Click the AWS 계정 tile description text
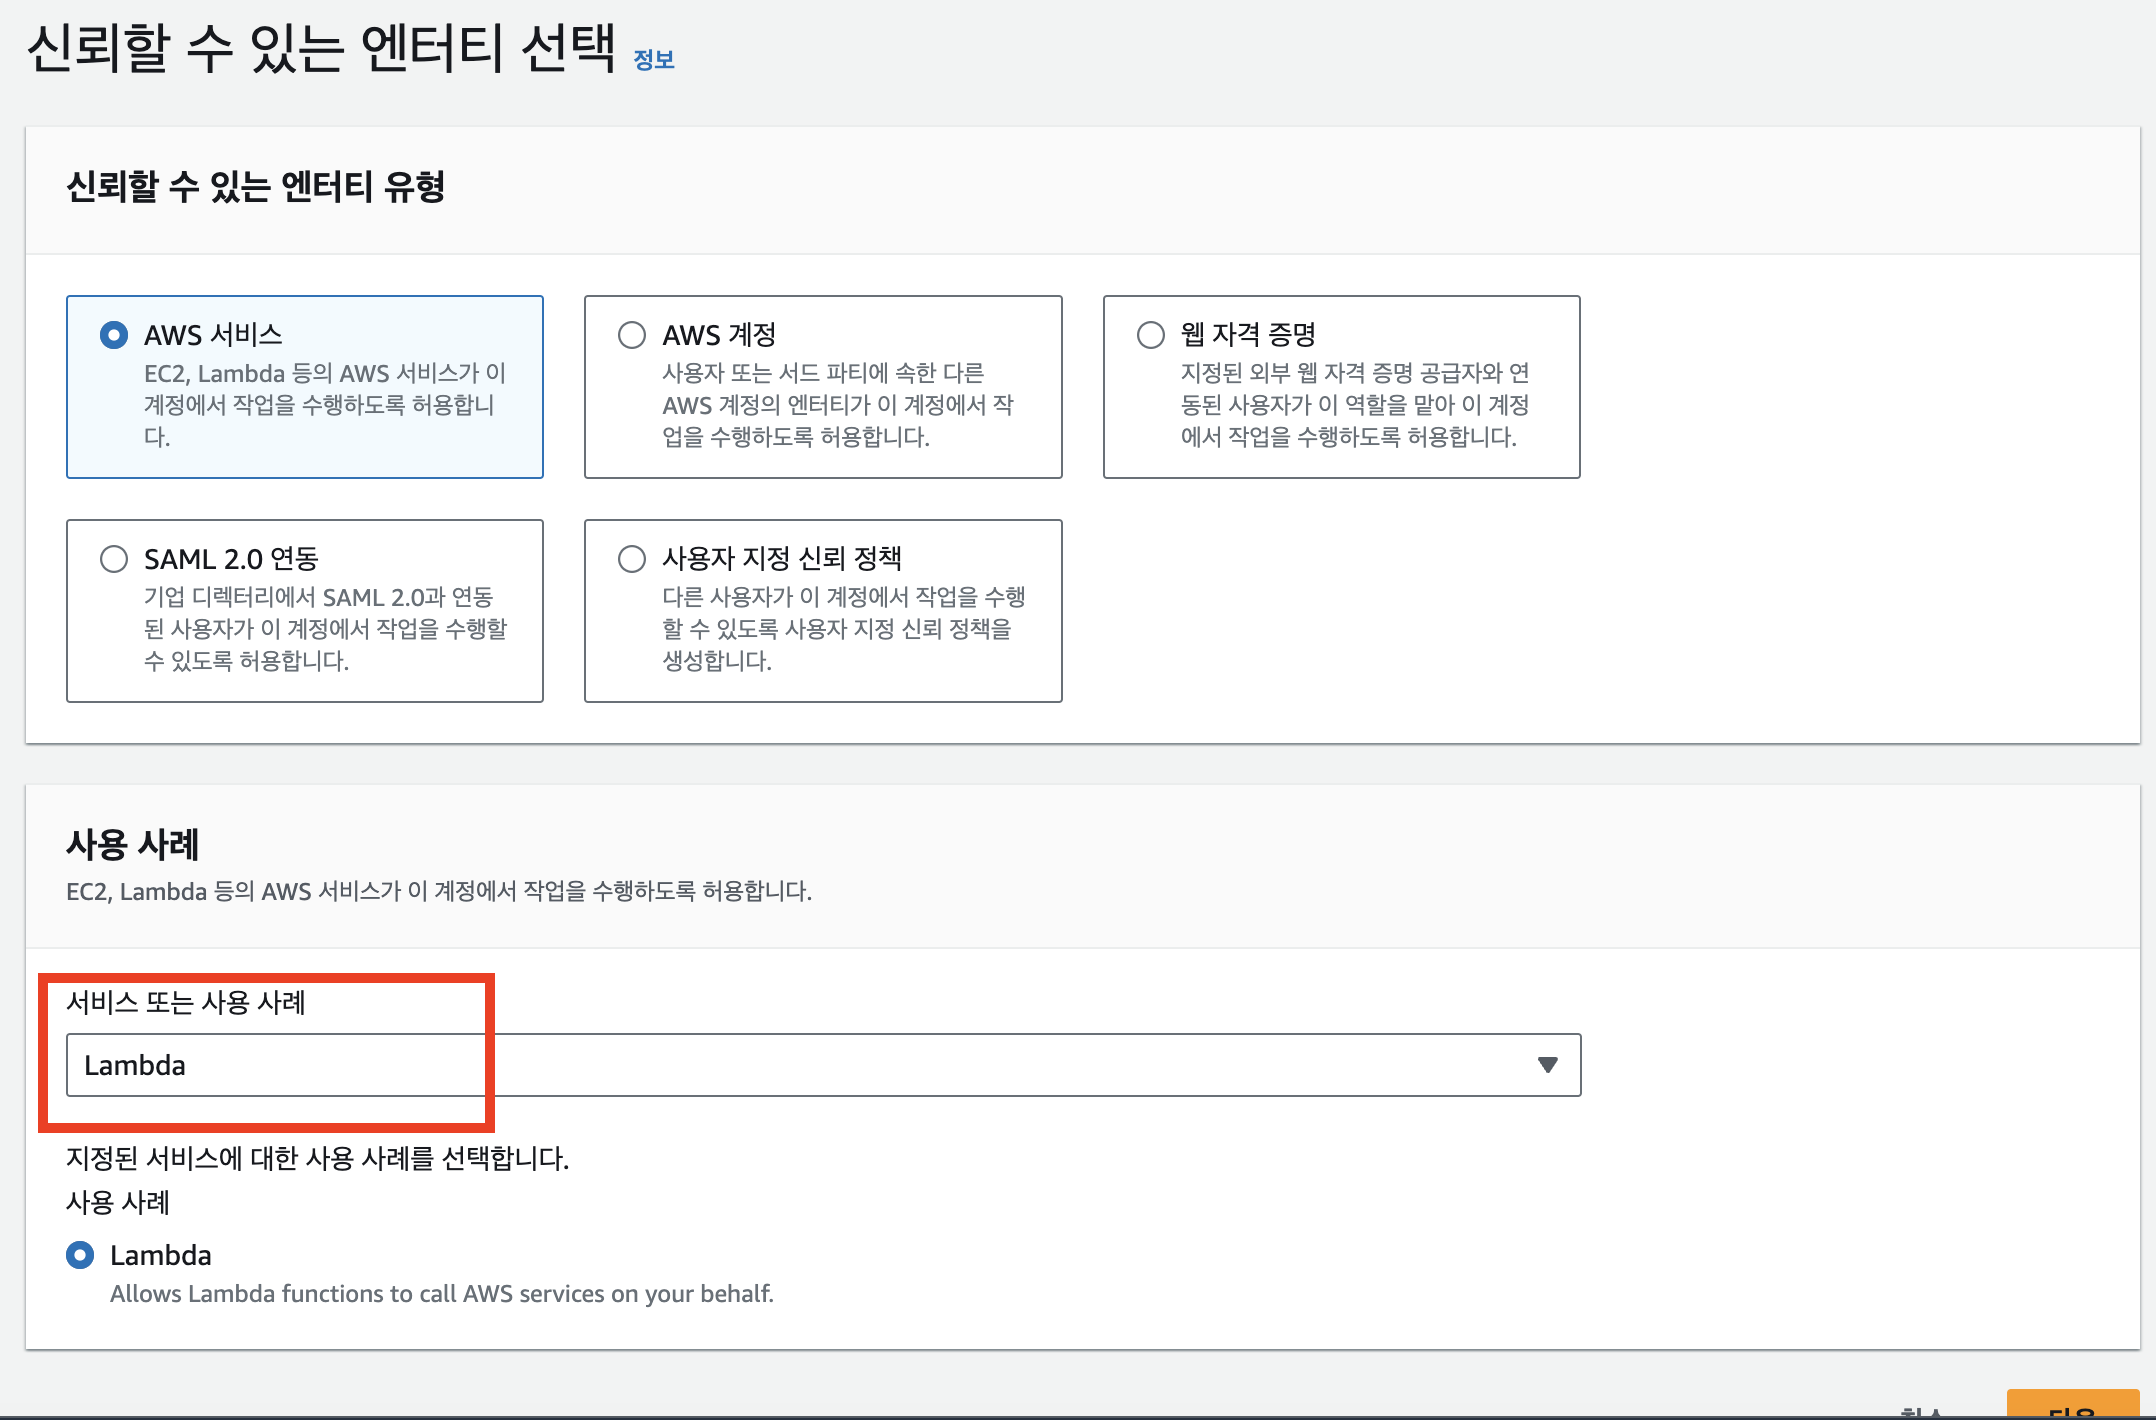 coord(837,405)
